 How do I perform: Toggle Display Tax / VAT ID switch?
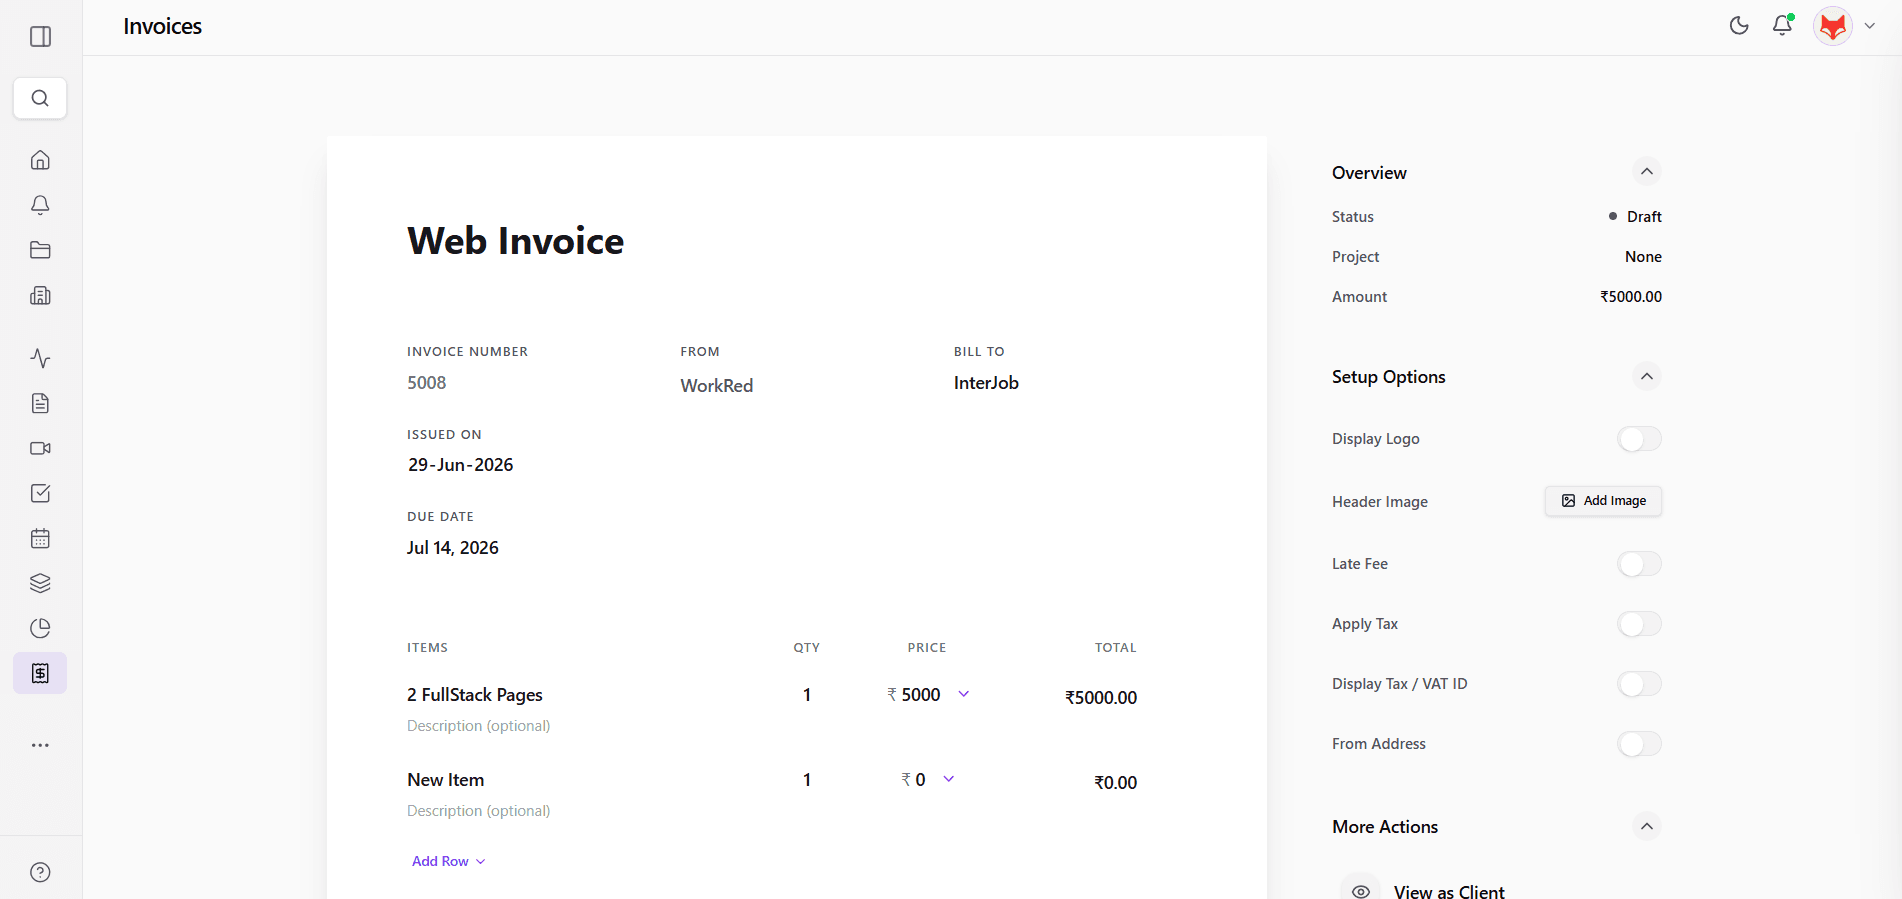[x=1639, y=684]
